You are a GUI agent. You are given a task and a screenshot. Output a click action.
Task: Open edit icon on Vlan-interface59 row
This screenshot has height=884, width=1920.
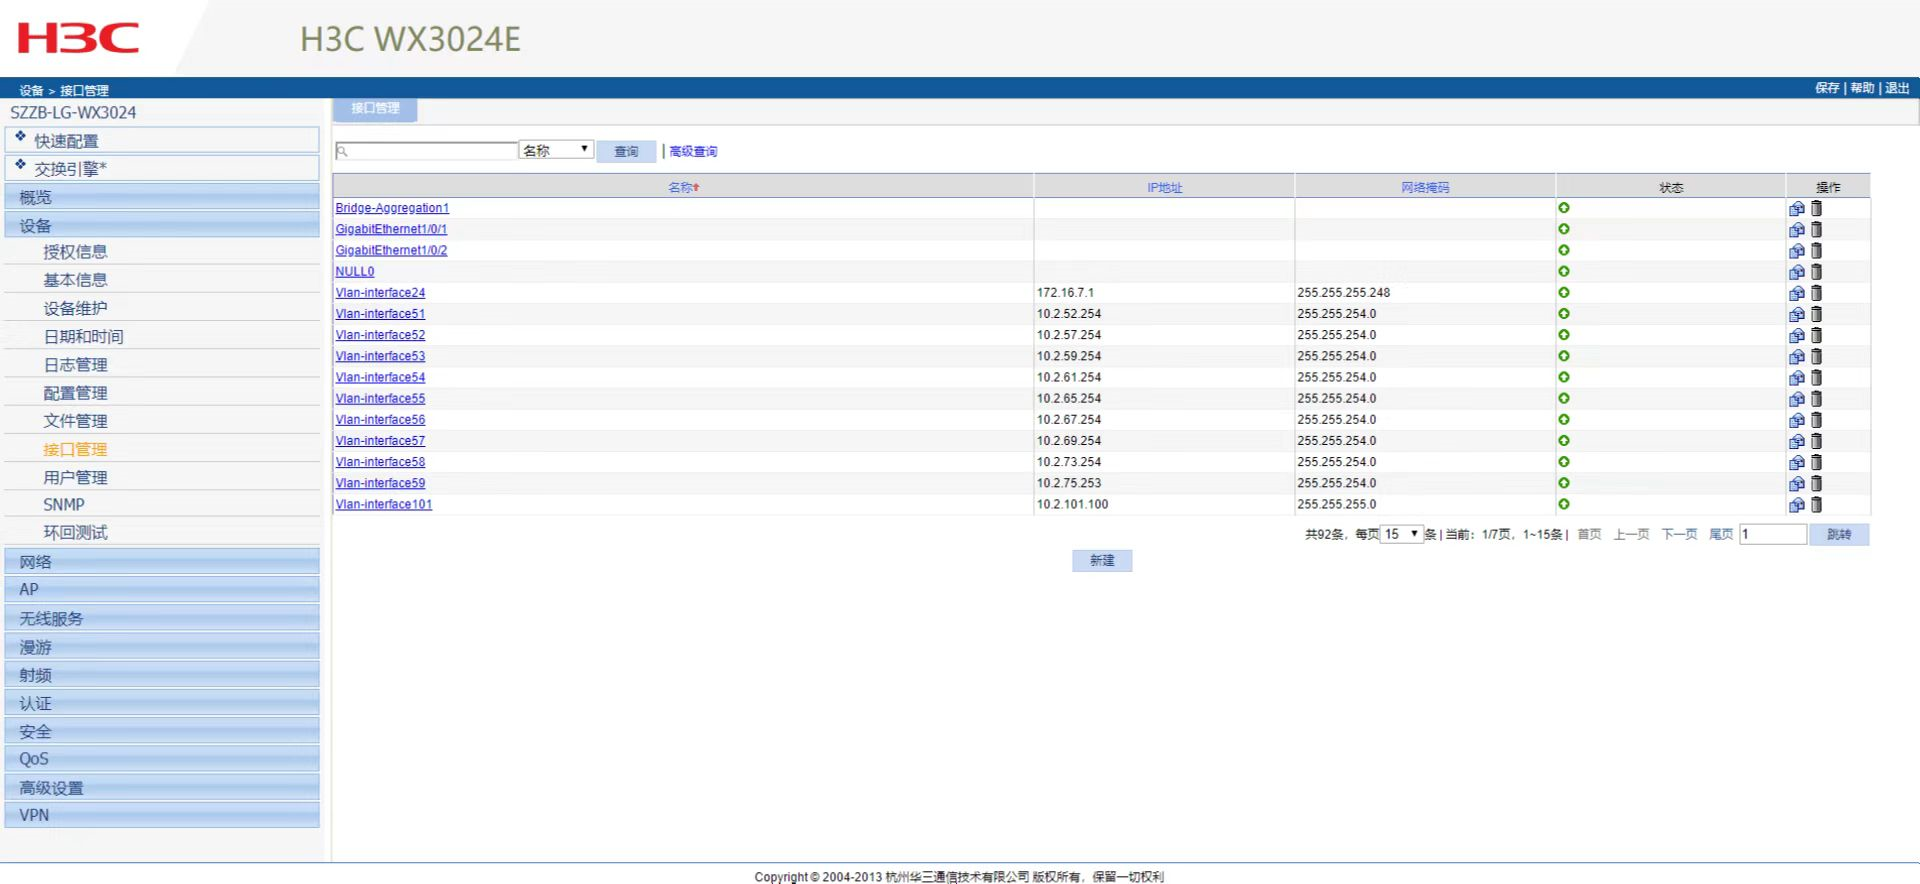pos(1797,483)
